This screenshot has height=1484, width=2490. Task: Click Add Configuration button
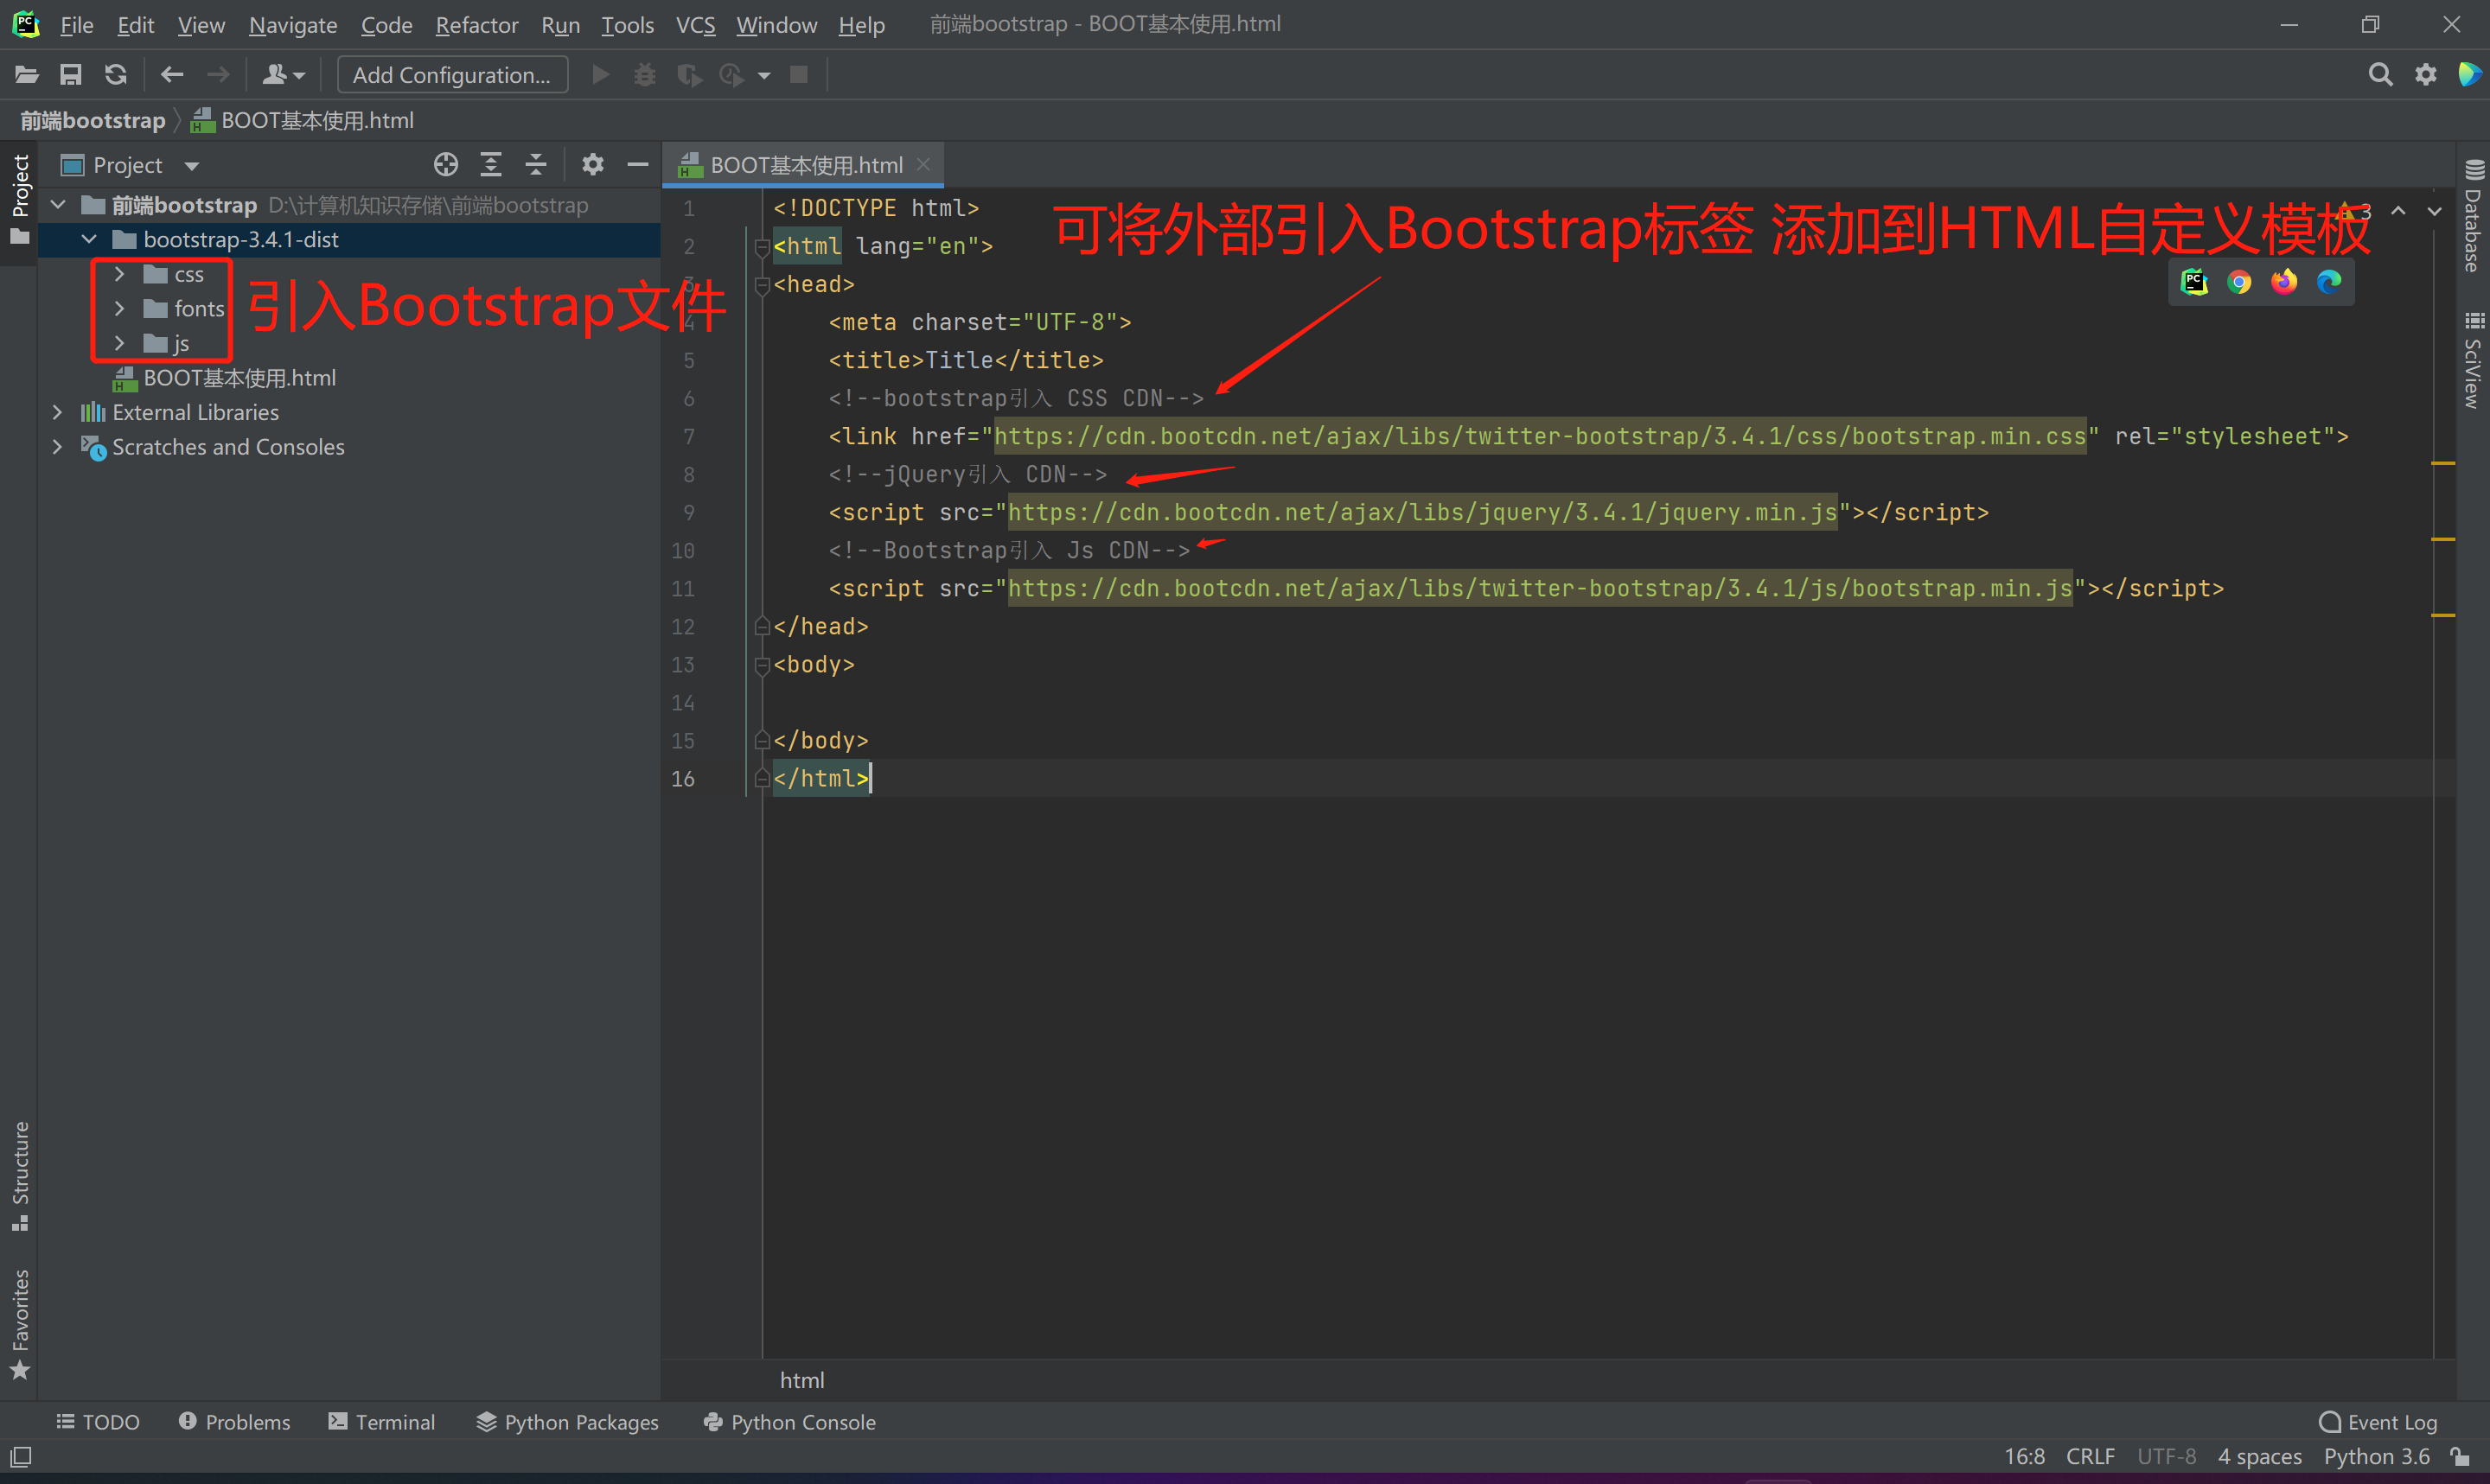(452, 75)
